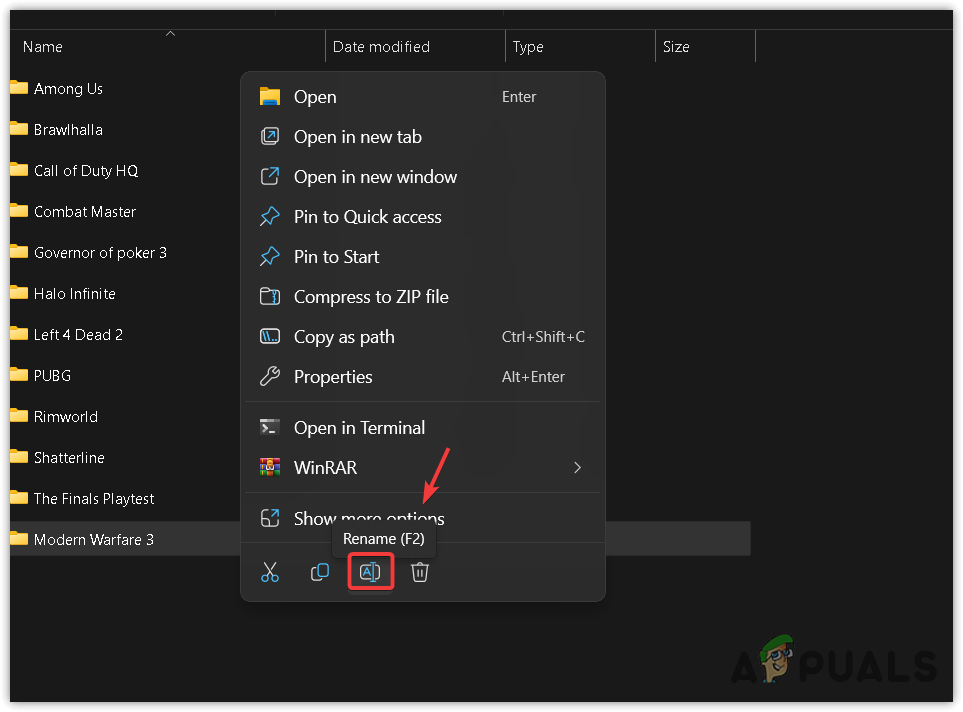
Task: Select the Call of Duty HQ folder
Action: pos(85,171)
